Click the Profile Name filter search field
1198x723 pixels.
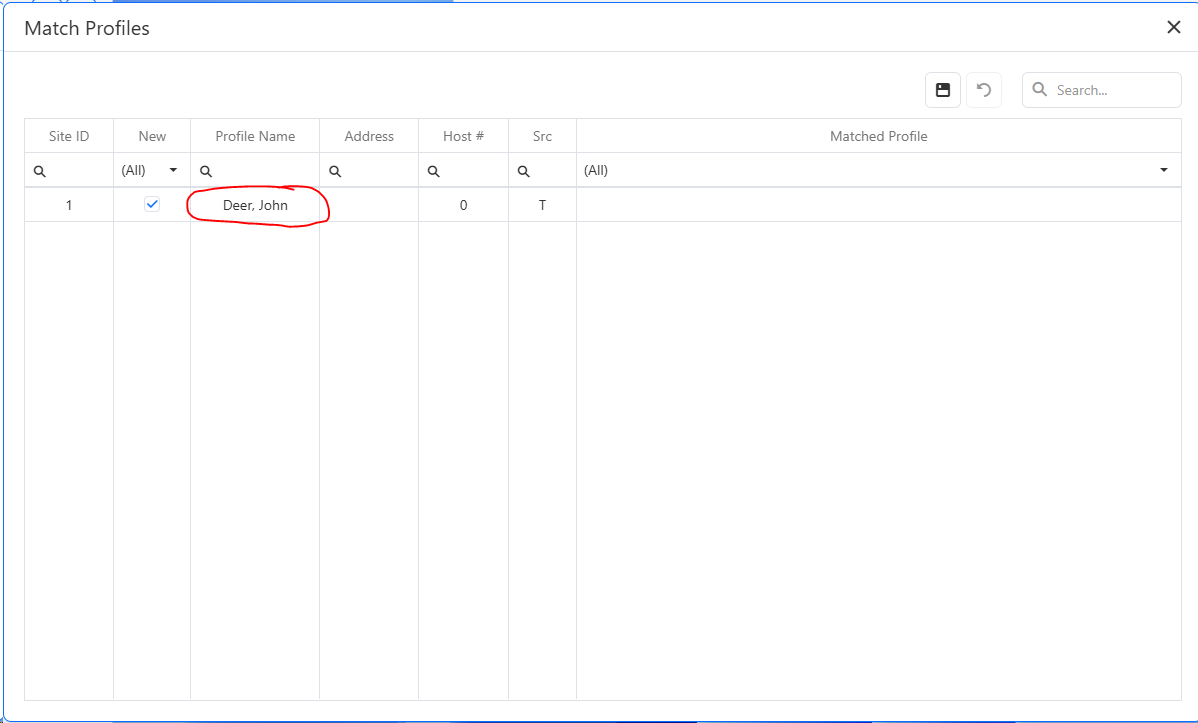coord(255,170)
